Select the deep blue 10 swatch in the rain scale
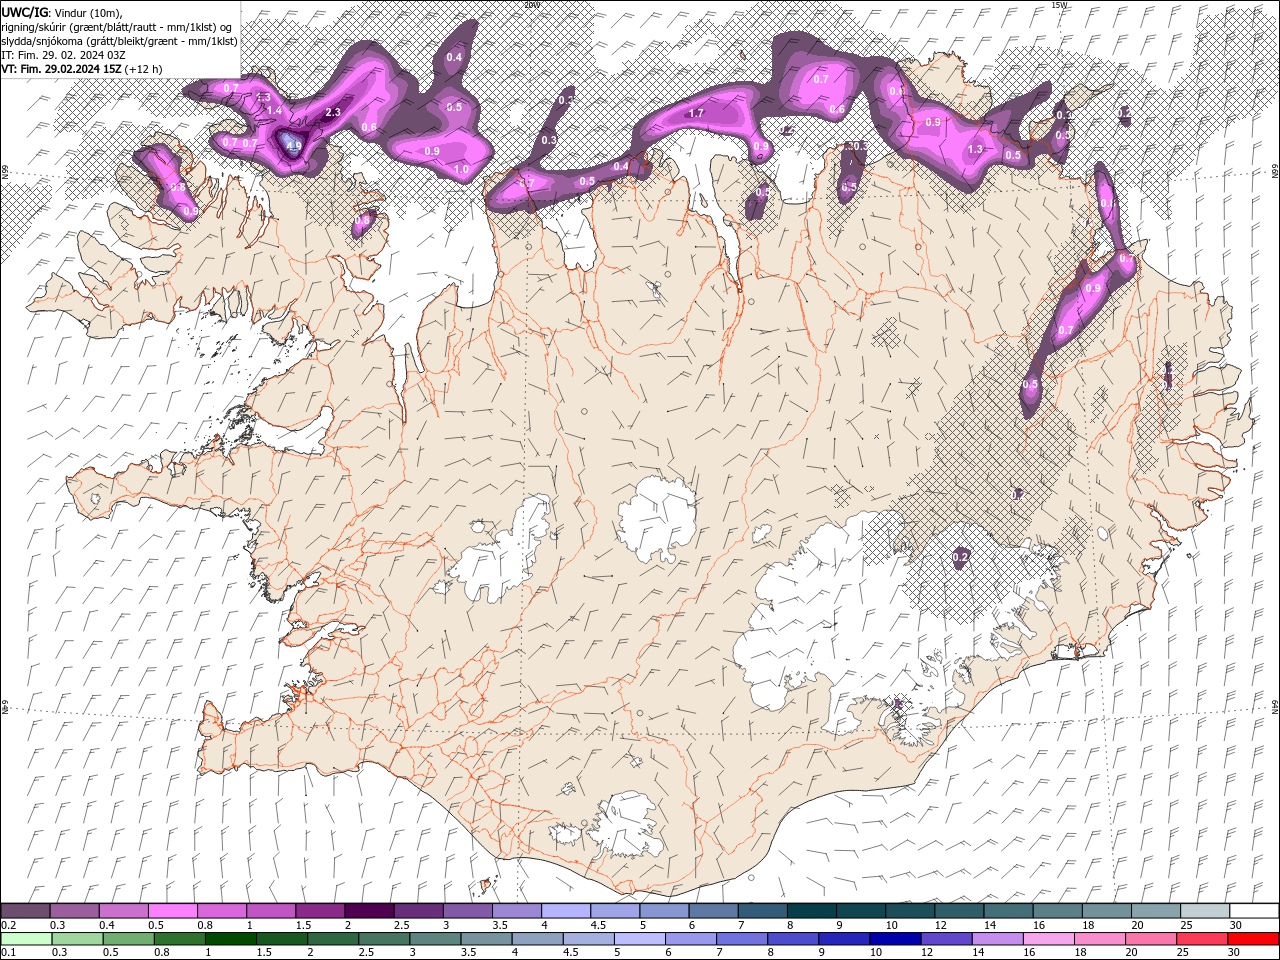1280x960 pixels. (x=895, y=939)
